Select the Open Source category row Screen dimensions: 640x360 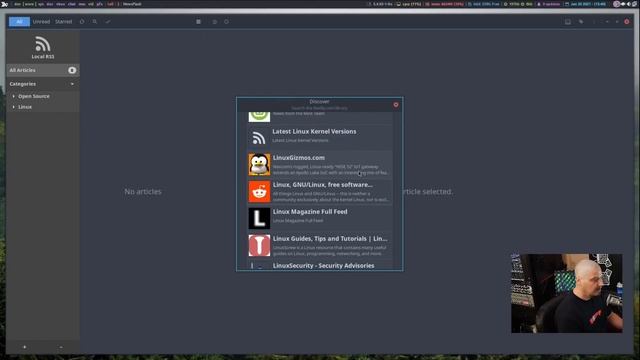[x=42, y=96]
